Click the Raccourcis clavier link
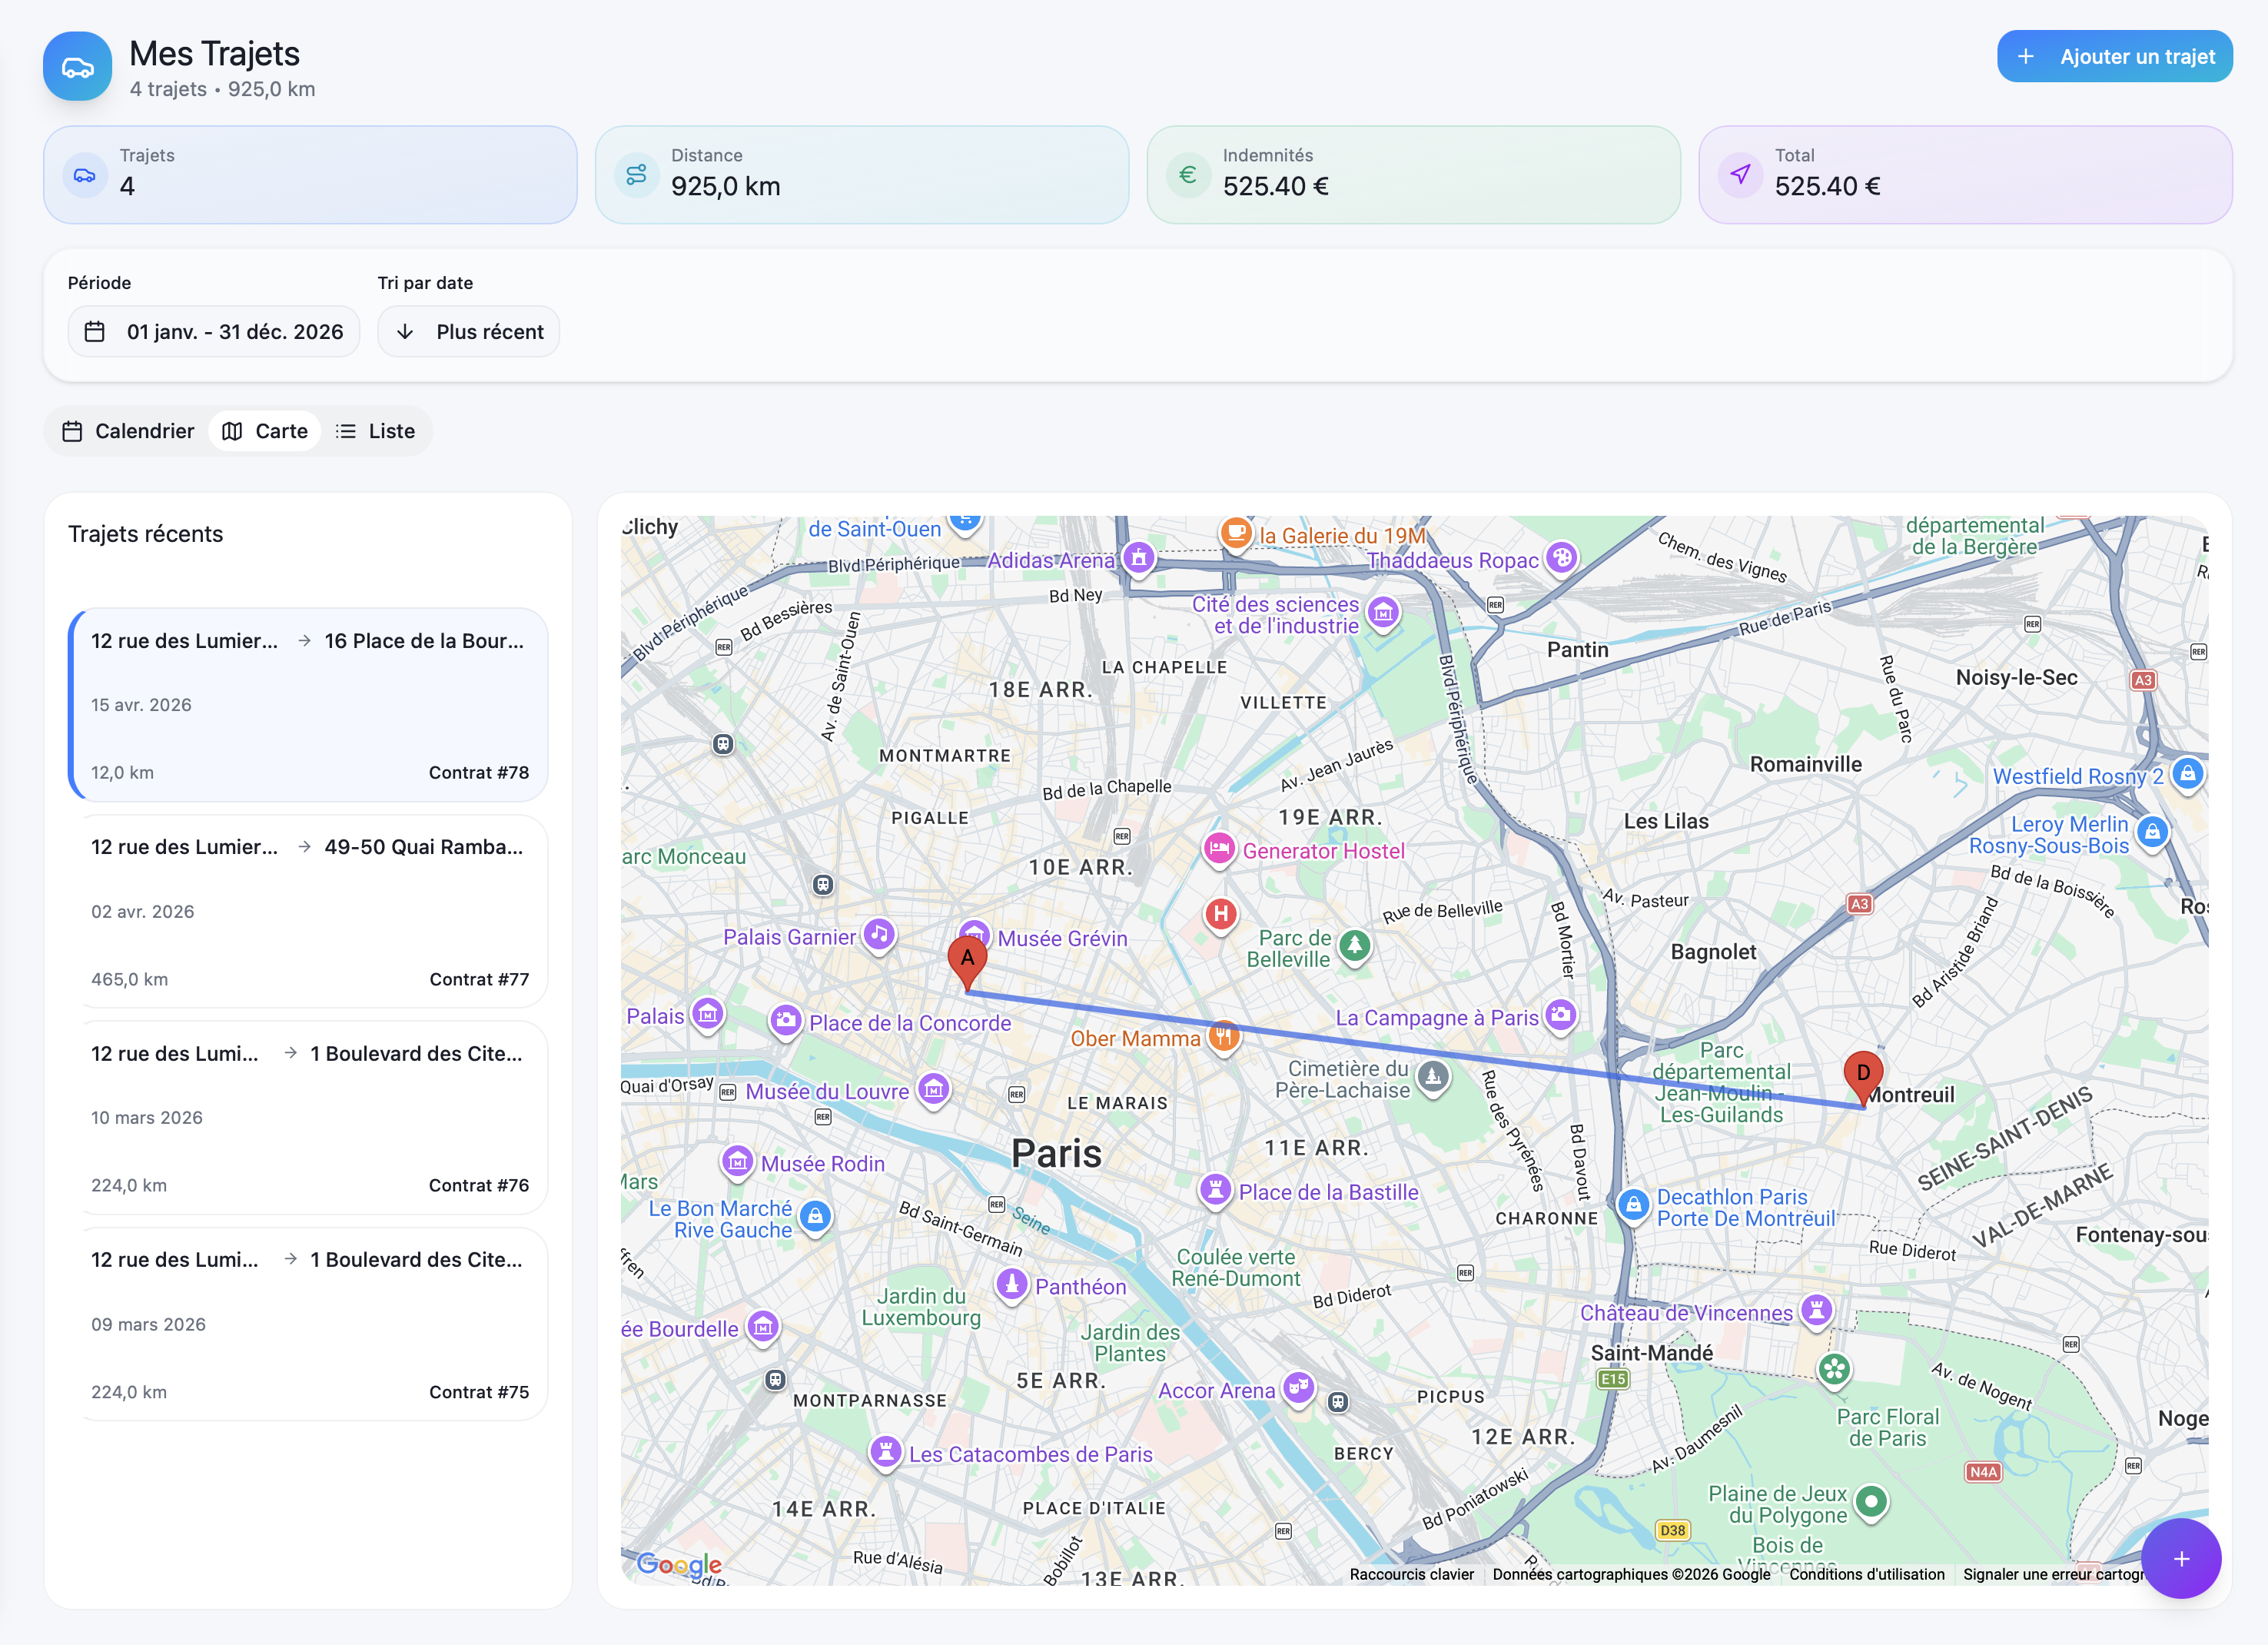This screenshot has width=2268, height=1645. pos(1412,1574)
